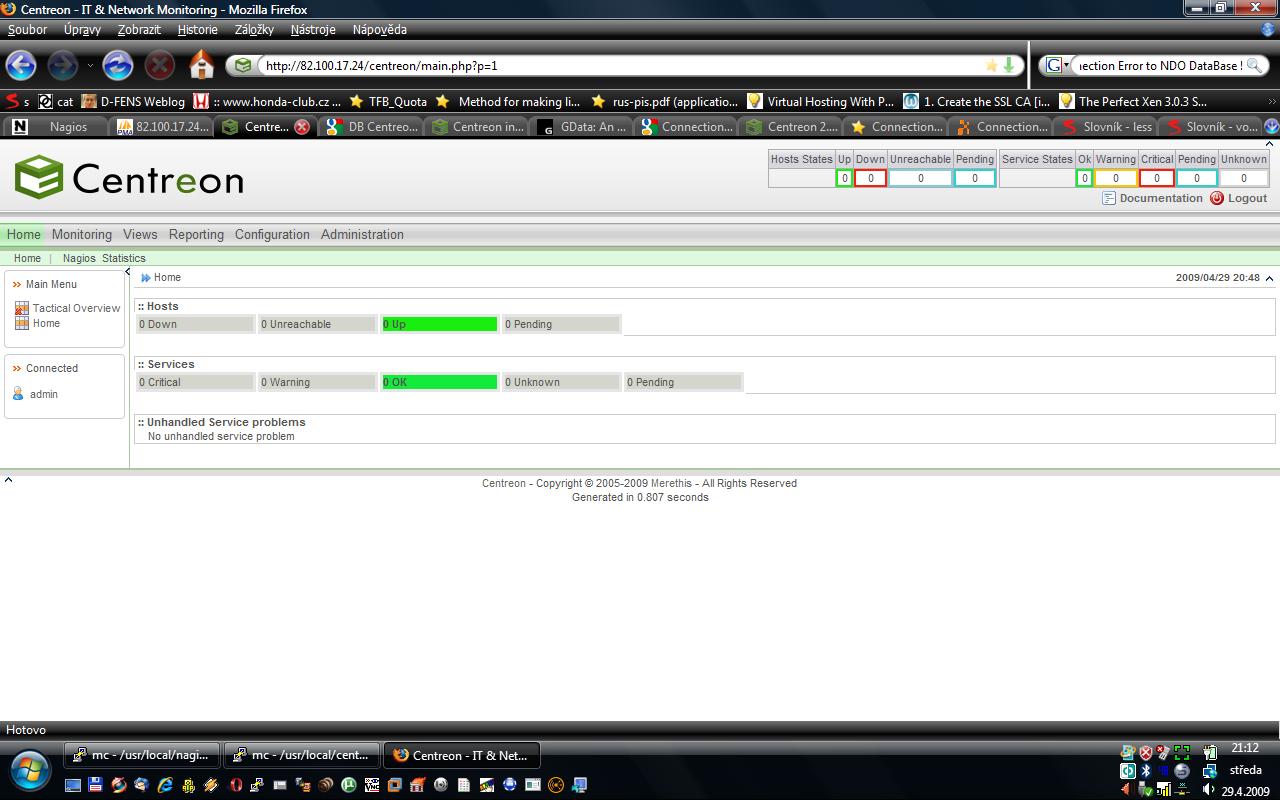The width and height of the screenshot is (1280, 800).
Task: Click the Google search input field
Action: [1159, 65]
